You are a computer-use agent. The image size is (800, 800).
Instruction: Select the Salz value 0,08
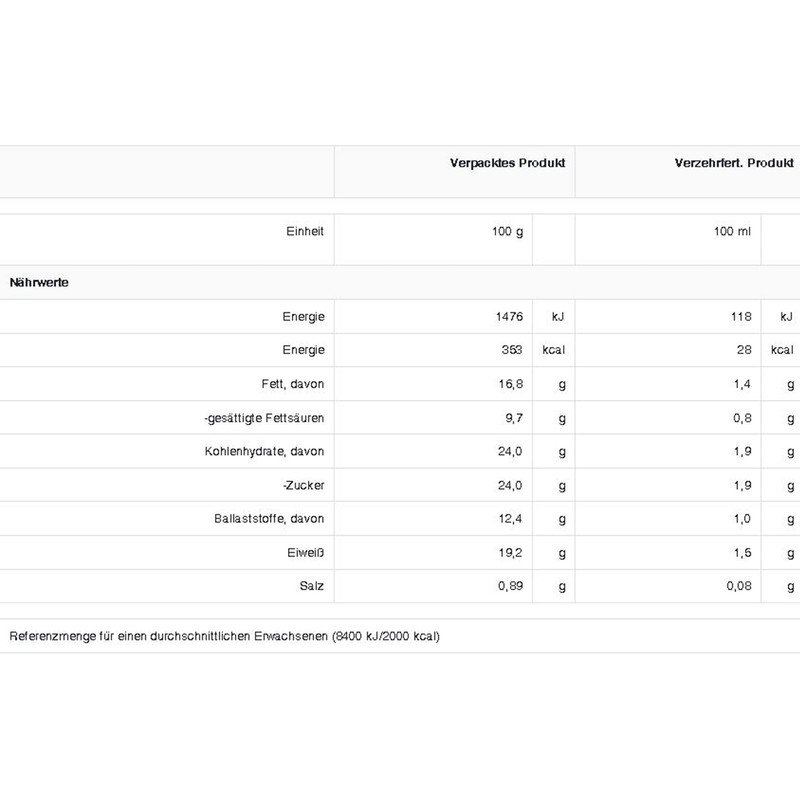(739, 586)
